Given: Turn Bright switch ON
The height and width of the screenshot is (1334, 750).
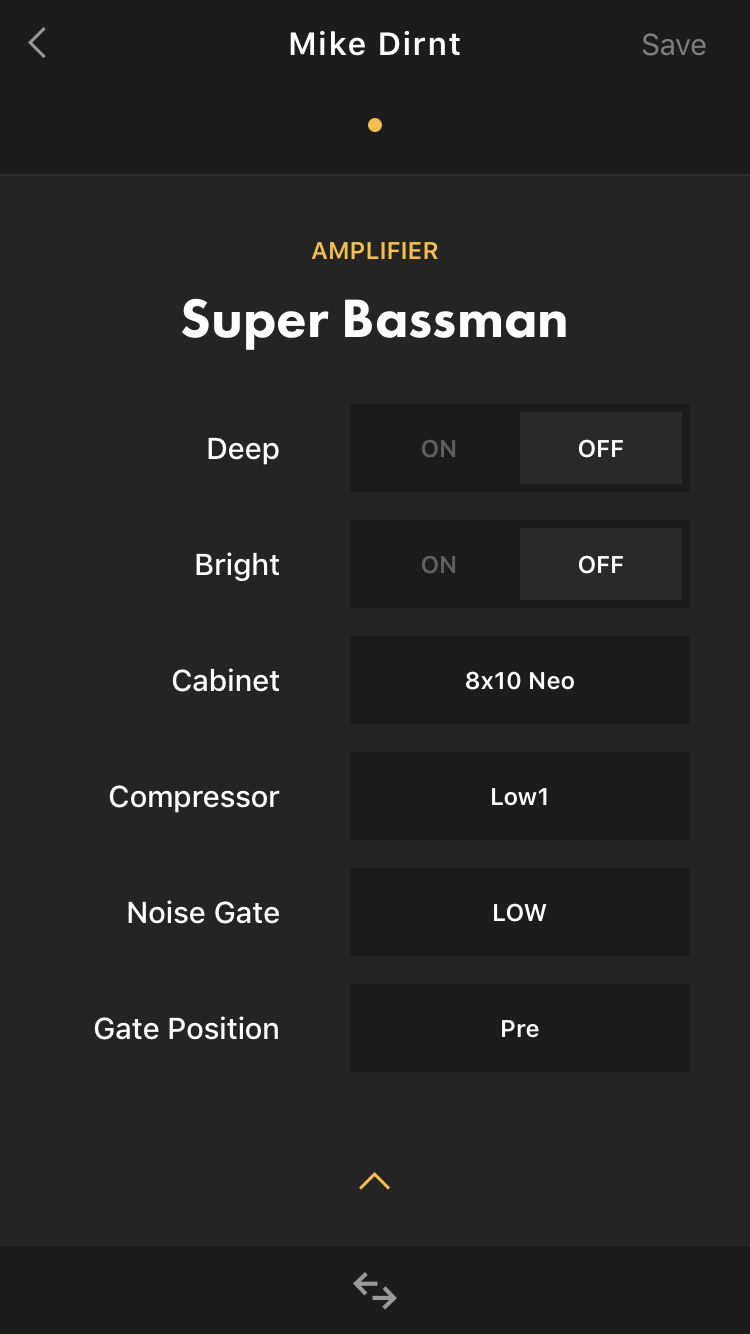Looking at the screenshot, I should click(x=439, y=564).
